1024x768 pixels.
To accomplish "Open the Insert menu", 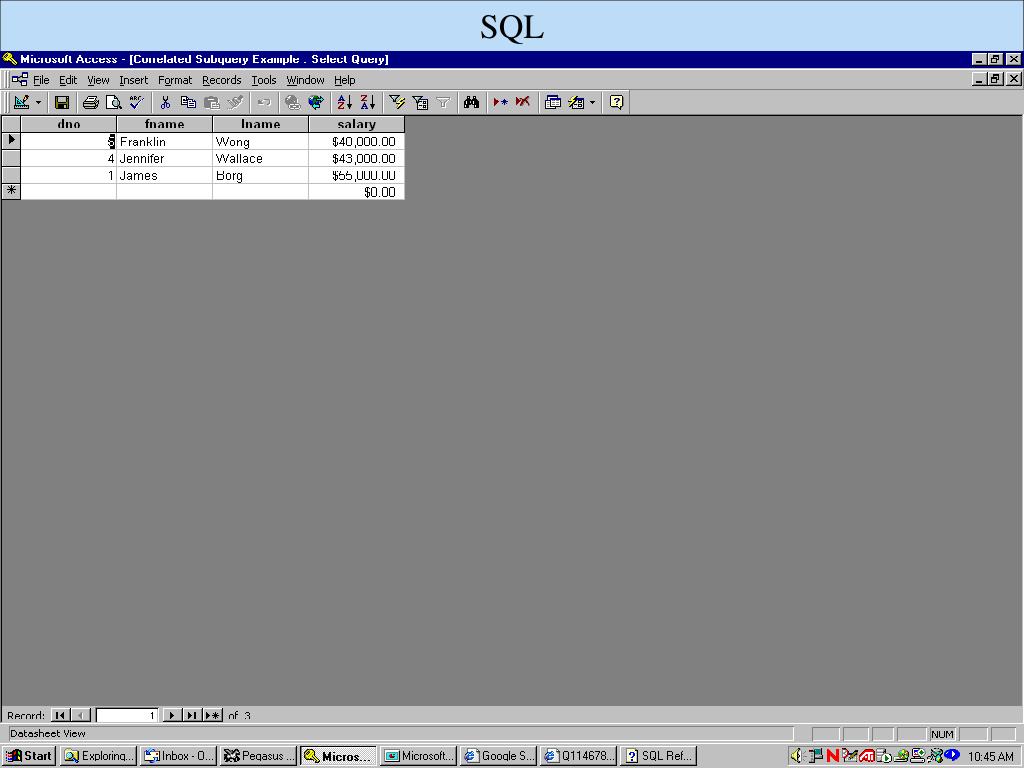I will [x=133, y=80].
